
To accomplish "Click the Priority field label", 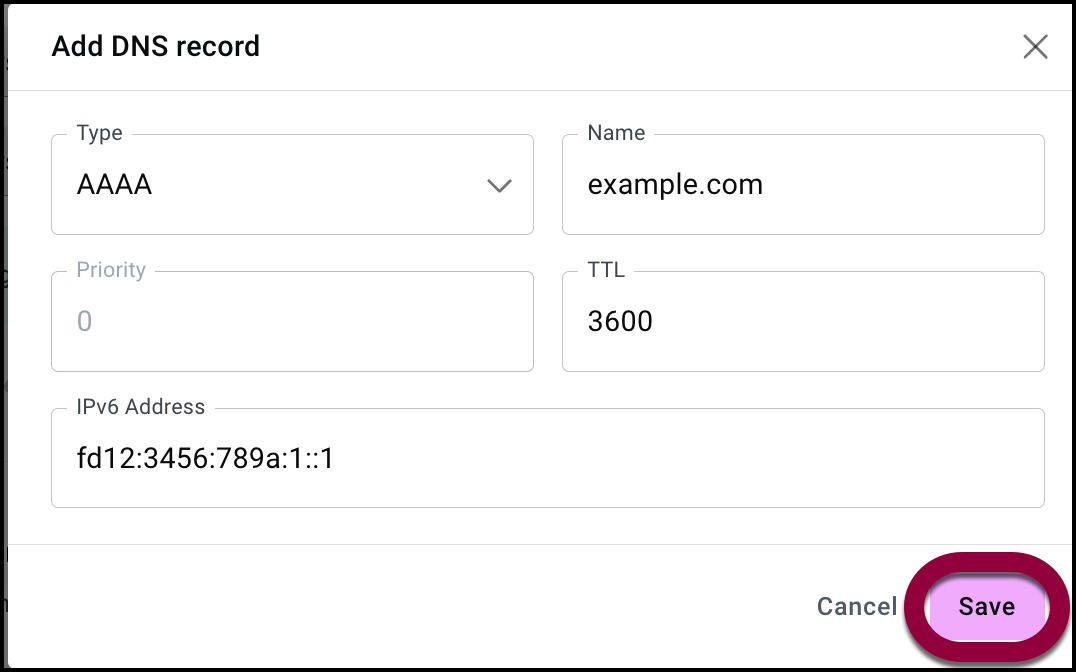I will 111,270.
